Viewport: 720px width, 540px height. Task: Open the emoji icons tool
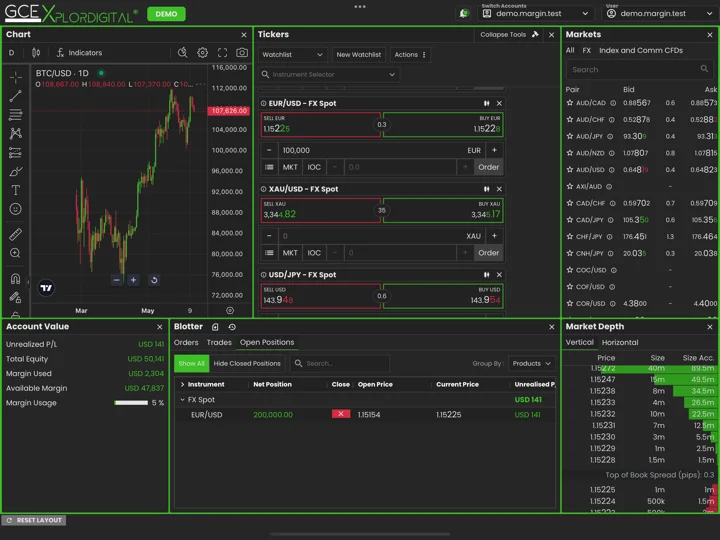coord(16,209)
